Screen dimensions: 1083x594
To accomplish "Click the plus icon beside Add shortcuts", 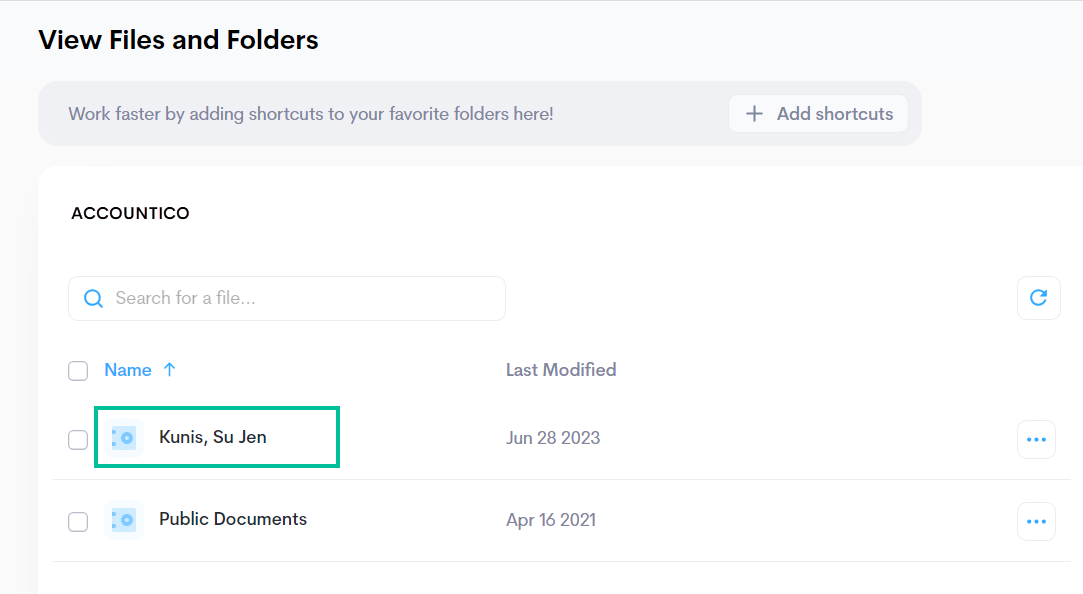I will pyautogui.click(x=754, y=114).
